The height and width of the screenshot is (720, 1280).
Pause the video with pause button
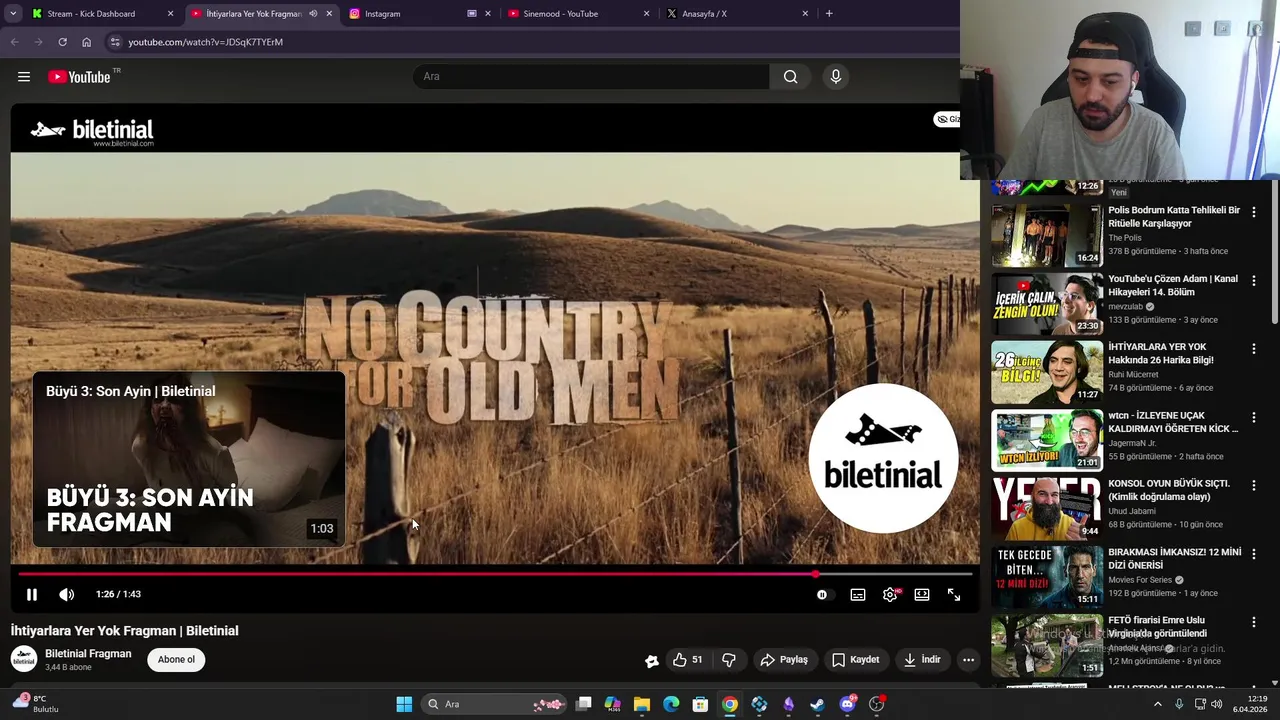pyautogui.click(x=32, y=594)
